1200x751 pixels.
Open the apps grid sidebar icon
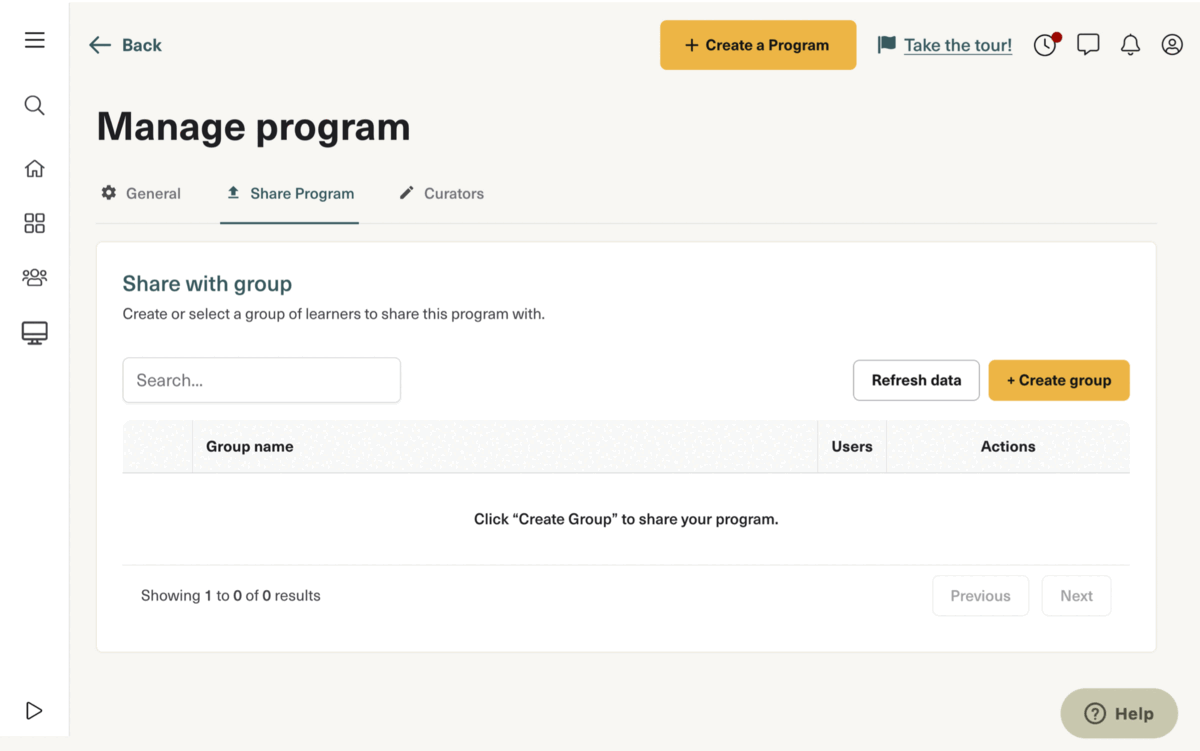coord(34,223)
